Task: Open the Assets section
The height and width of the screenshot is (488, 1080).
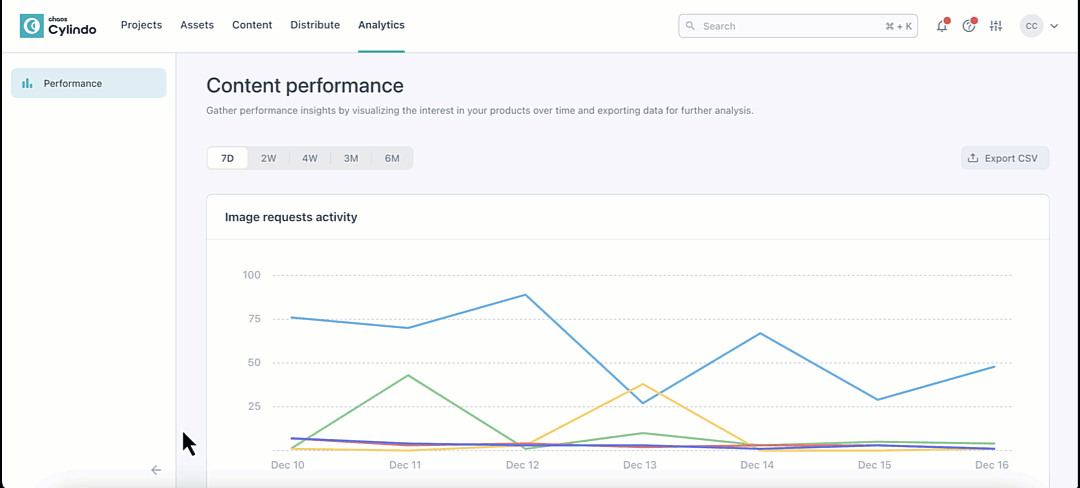Action: click(197, 25)
